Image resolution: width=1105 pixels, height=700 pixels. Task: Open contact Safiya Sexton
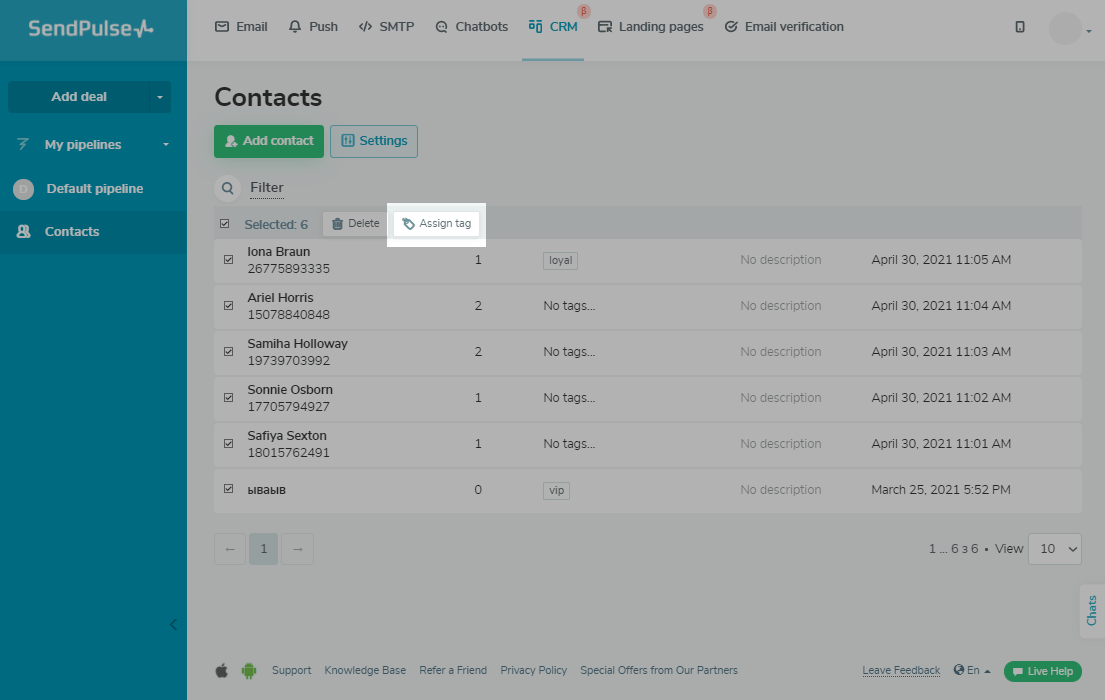pos(287,436)
